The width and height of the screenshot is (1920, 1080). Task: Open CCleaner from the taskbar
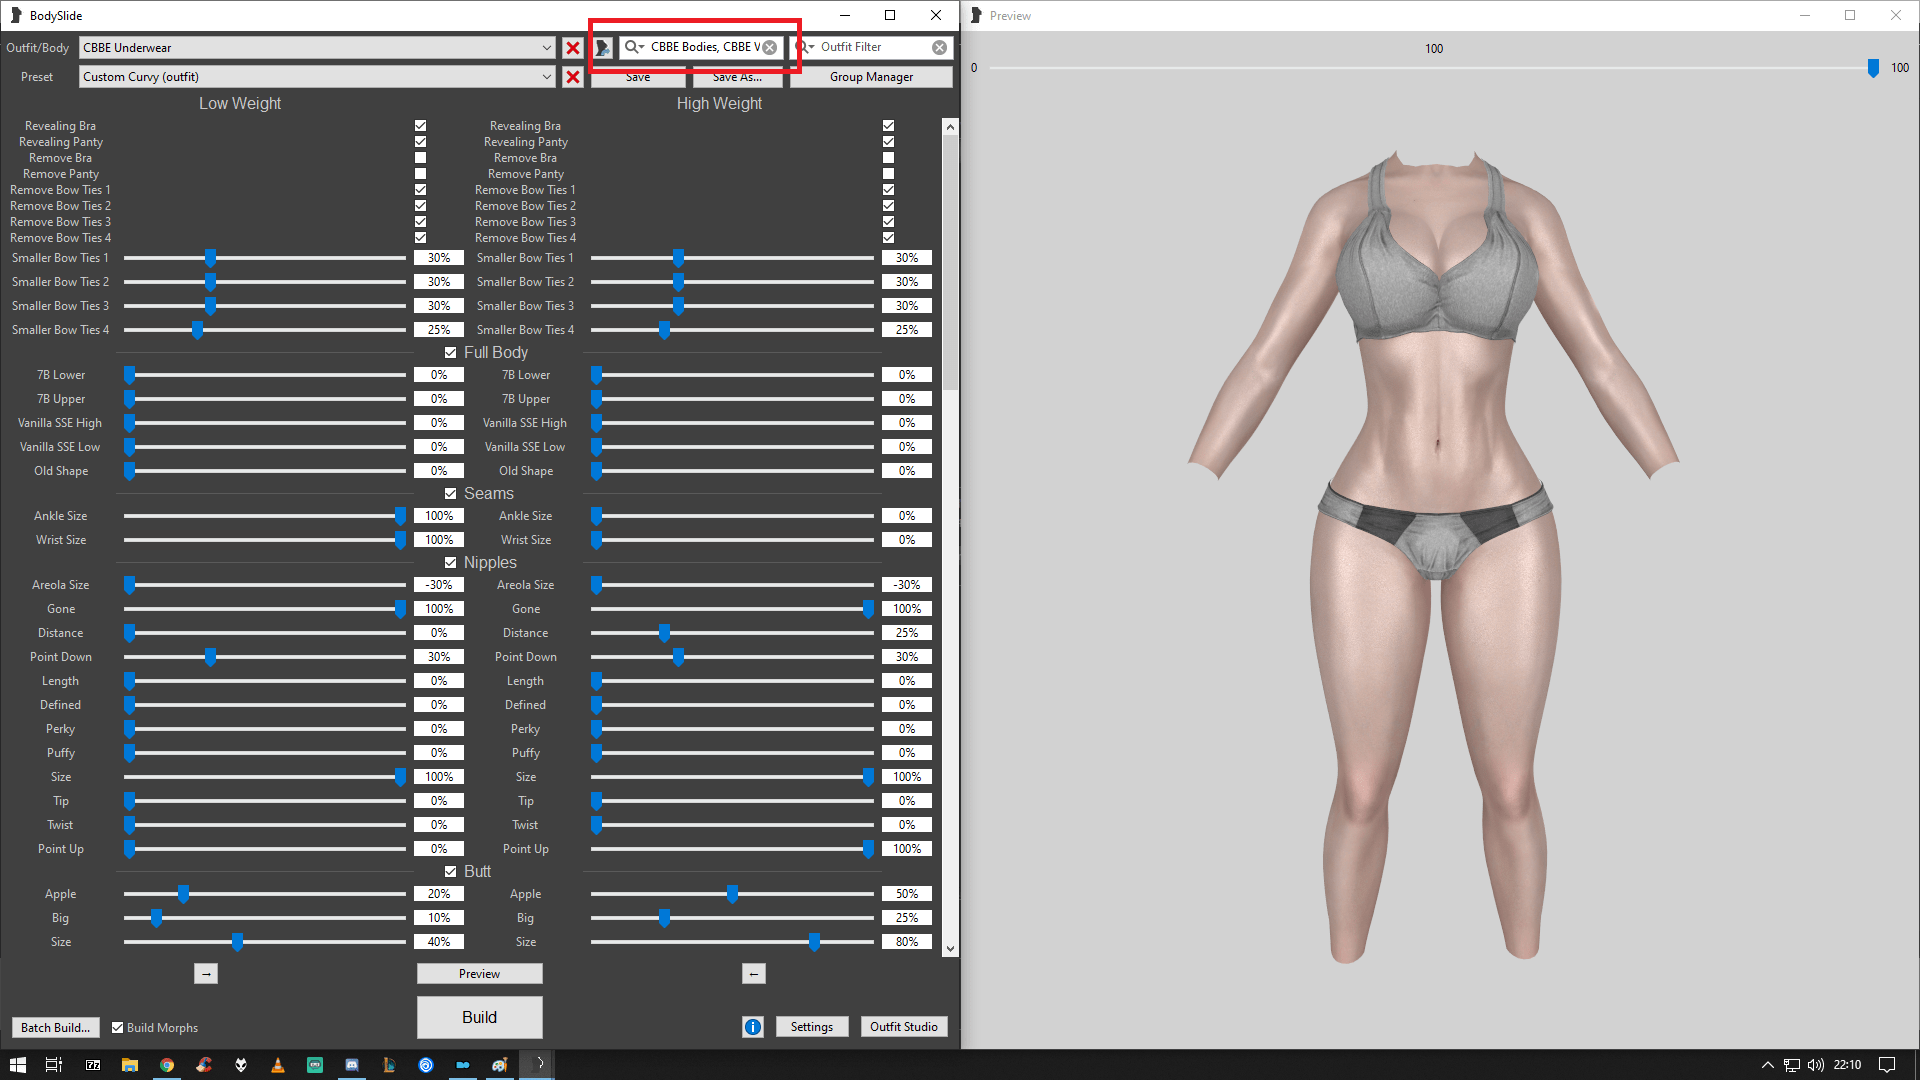click(204, 1065)
